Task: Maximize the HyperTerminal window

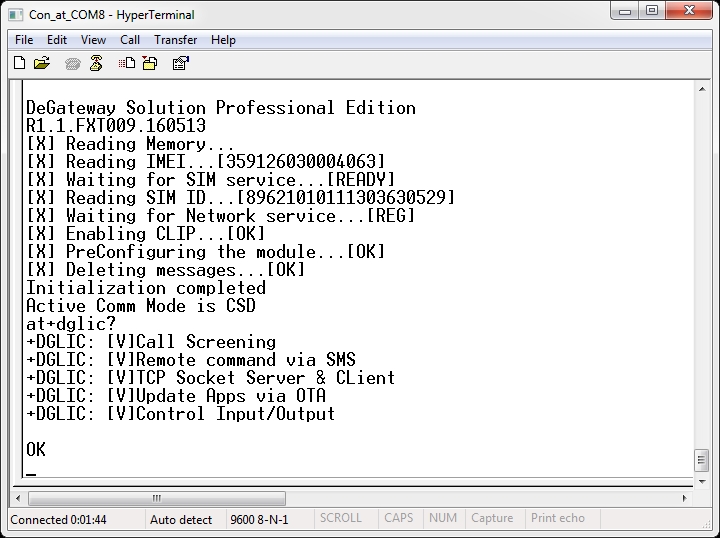Action: [x=652, y=11]
